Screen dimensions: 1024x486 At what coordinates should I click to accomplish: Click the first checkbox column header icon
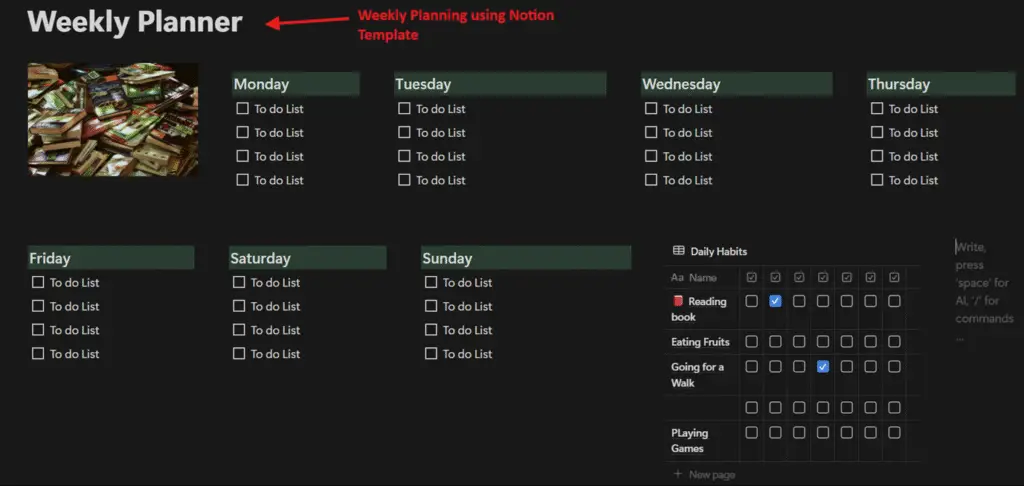coord(751,277)
